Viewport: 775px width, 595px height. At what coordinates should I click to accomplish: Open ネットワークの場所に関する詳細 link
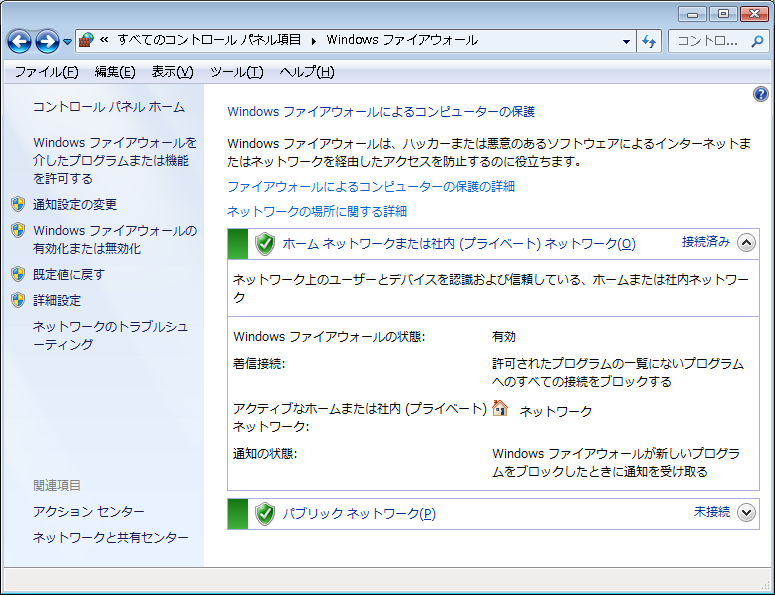(317, 212)
